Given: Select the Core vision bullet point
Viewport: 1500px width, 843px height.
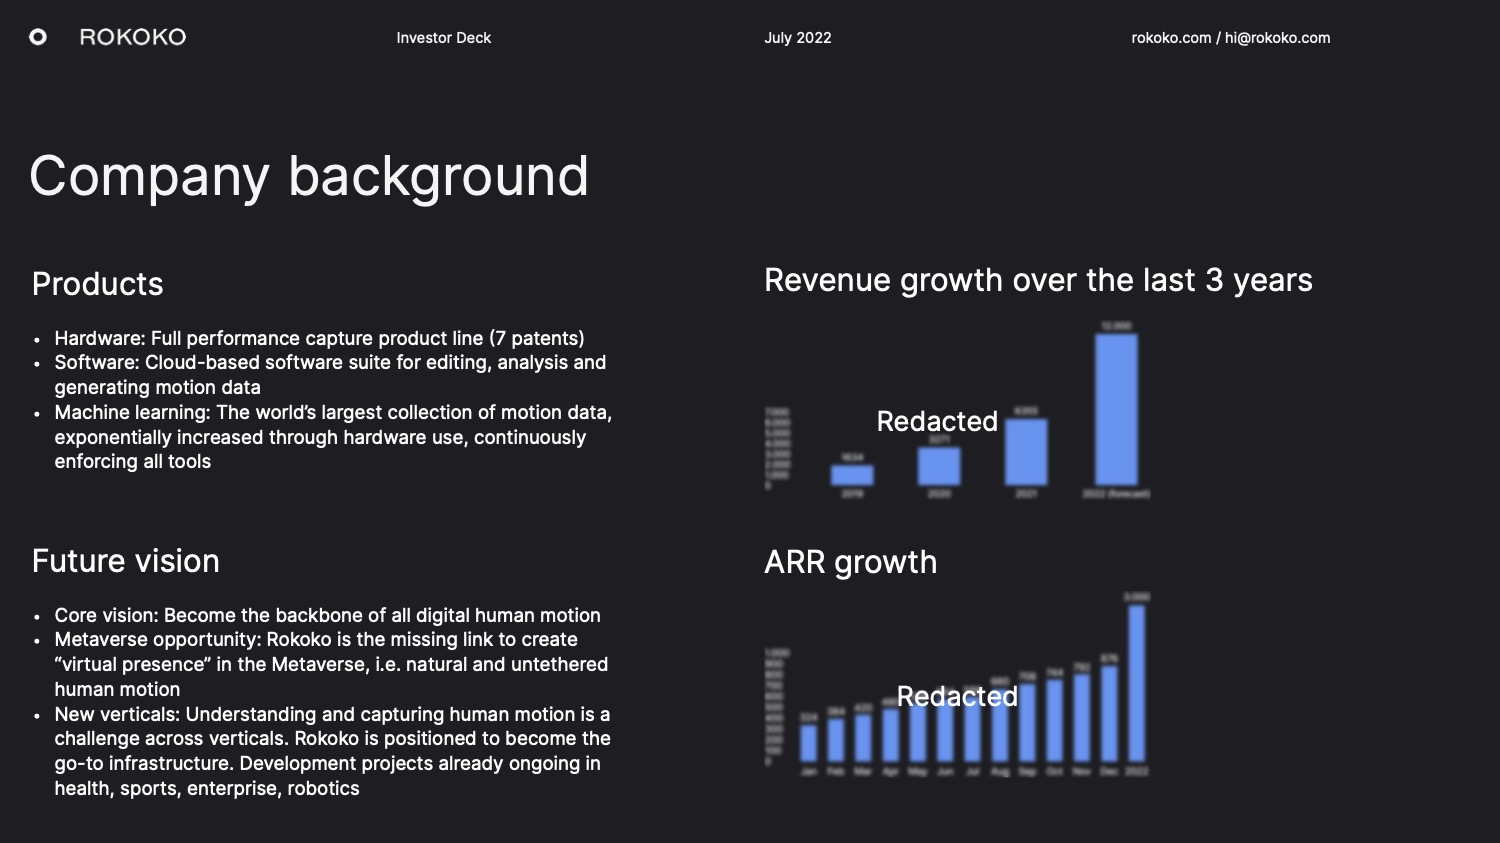Looking at the screenshot, I should click(x=327, y=615).
